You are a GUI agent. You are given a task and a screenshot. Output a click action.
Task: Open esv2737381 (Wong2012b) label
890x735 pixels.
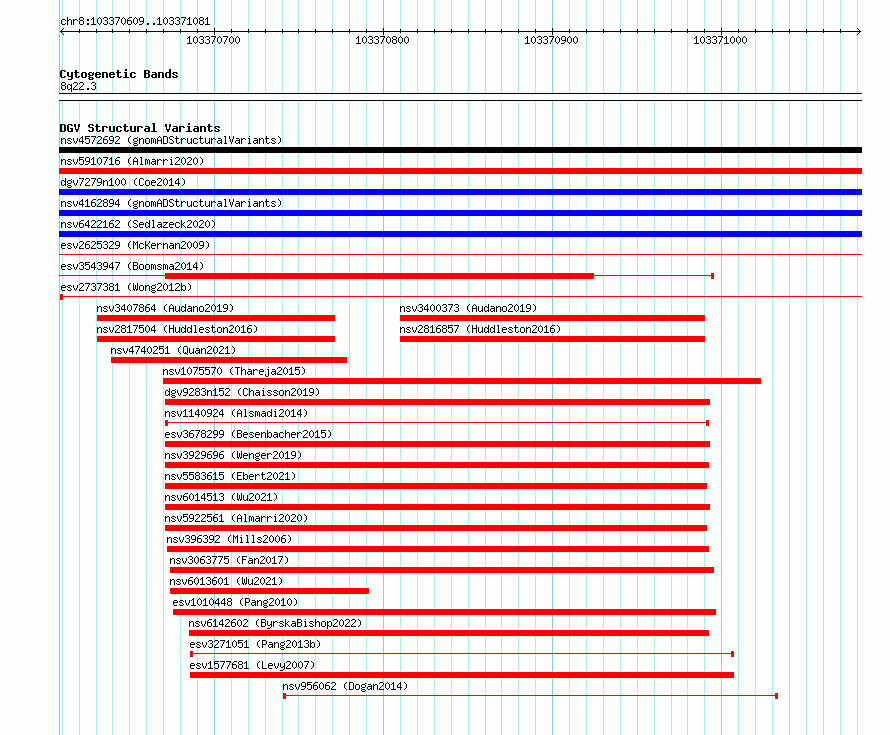[x=126, y=287]
